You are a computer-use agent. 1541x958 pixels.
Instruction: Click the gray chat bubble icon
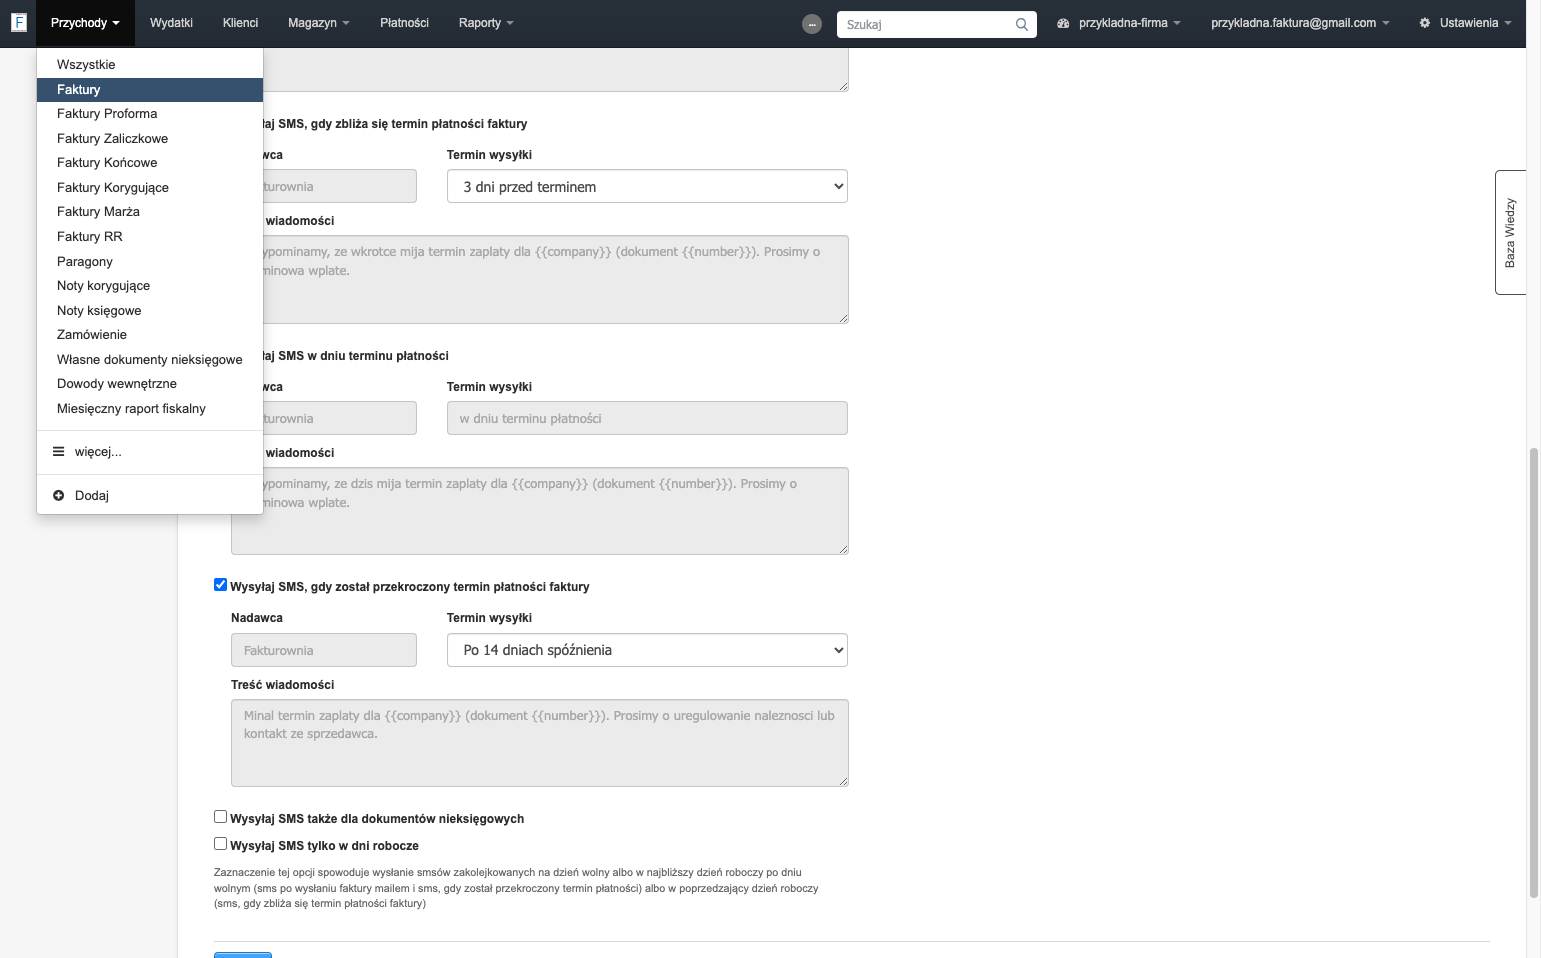[x=812, y=24]
